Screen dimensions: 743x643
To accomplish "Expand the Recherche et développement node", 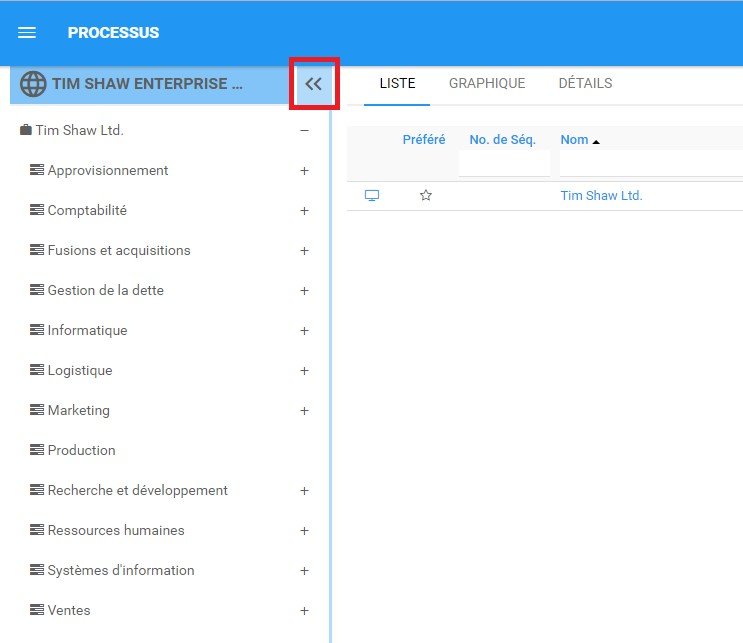I will (305, 491).
